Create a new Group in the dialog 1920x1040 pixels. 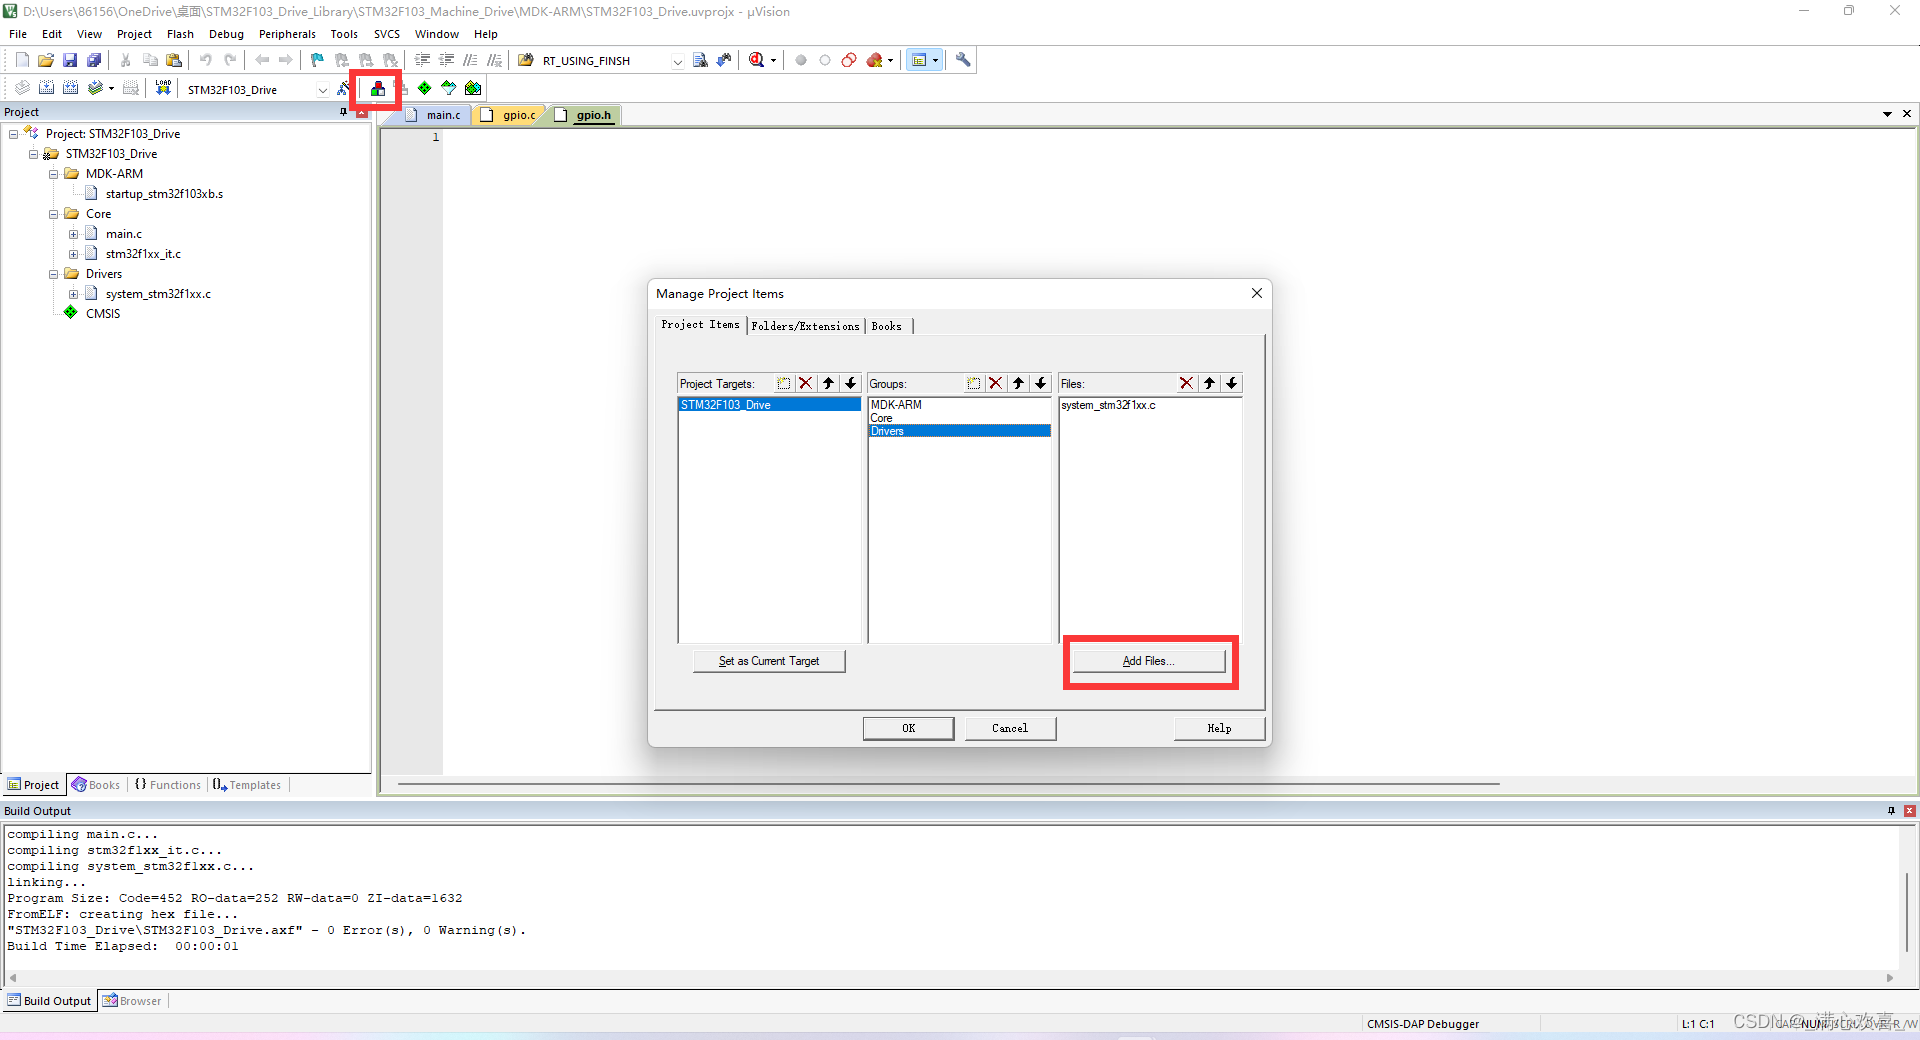coord(974,383)
